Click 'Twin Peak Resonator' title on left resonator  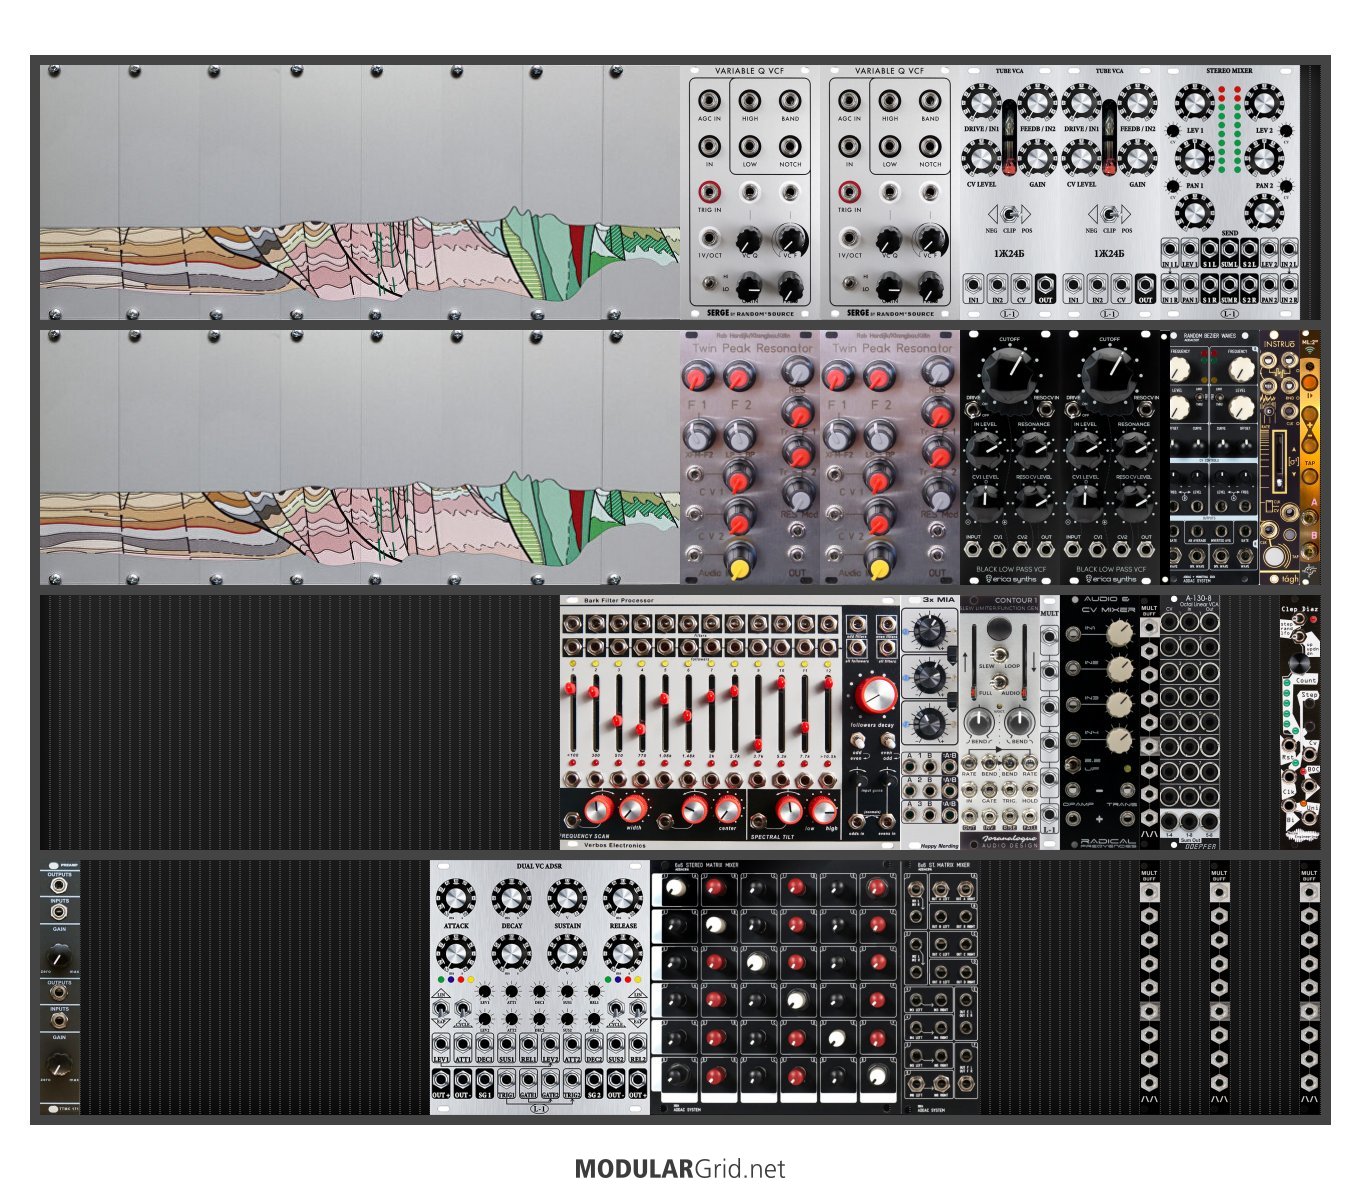point(752,348)
